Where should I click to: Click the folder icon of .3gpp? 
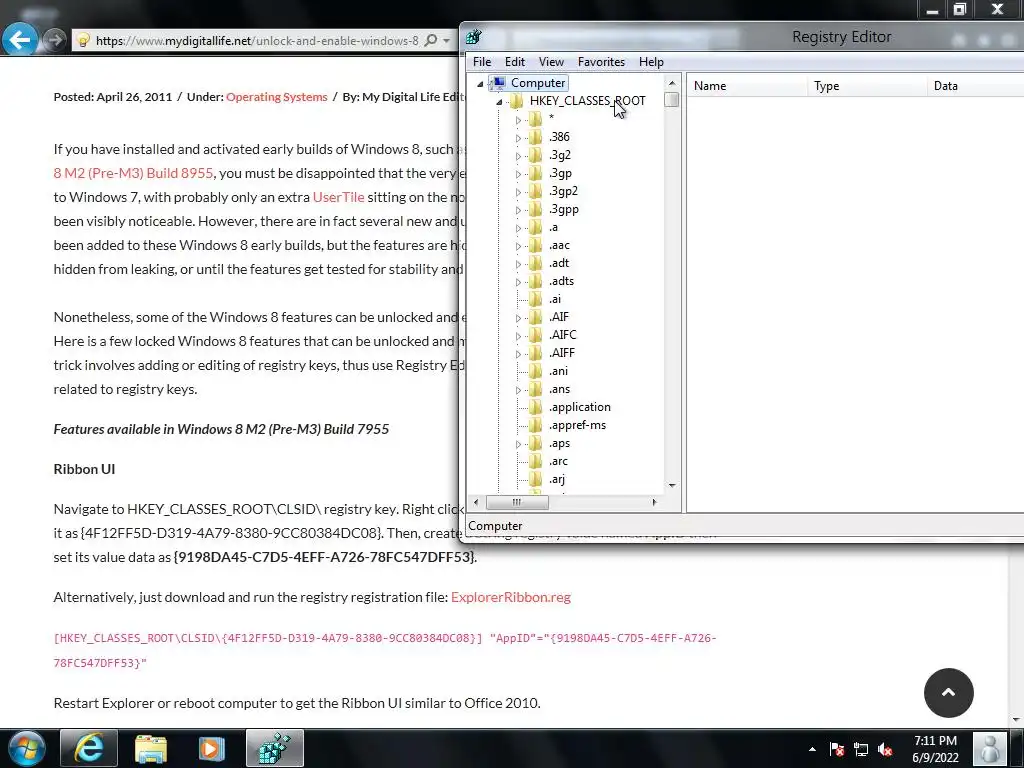pyautogui.click(x=536, y=210)
